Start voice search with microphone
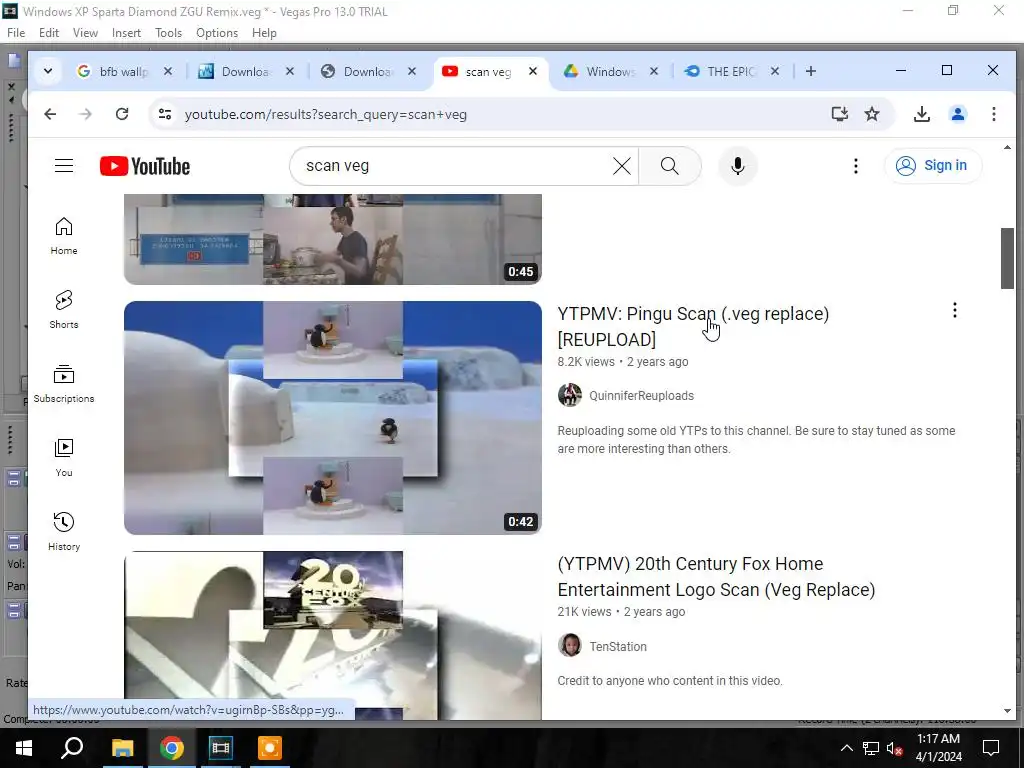Viewport: 1024px width, 768px height. (x=738, y=166)
